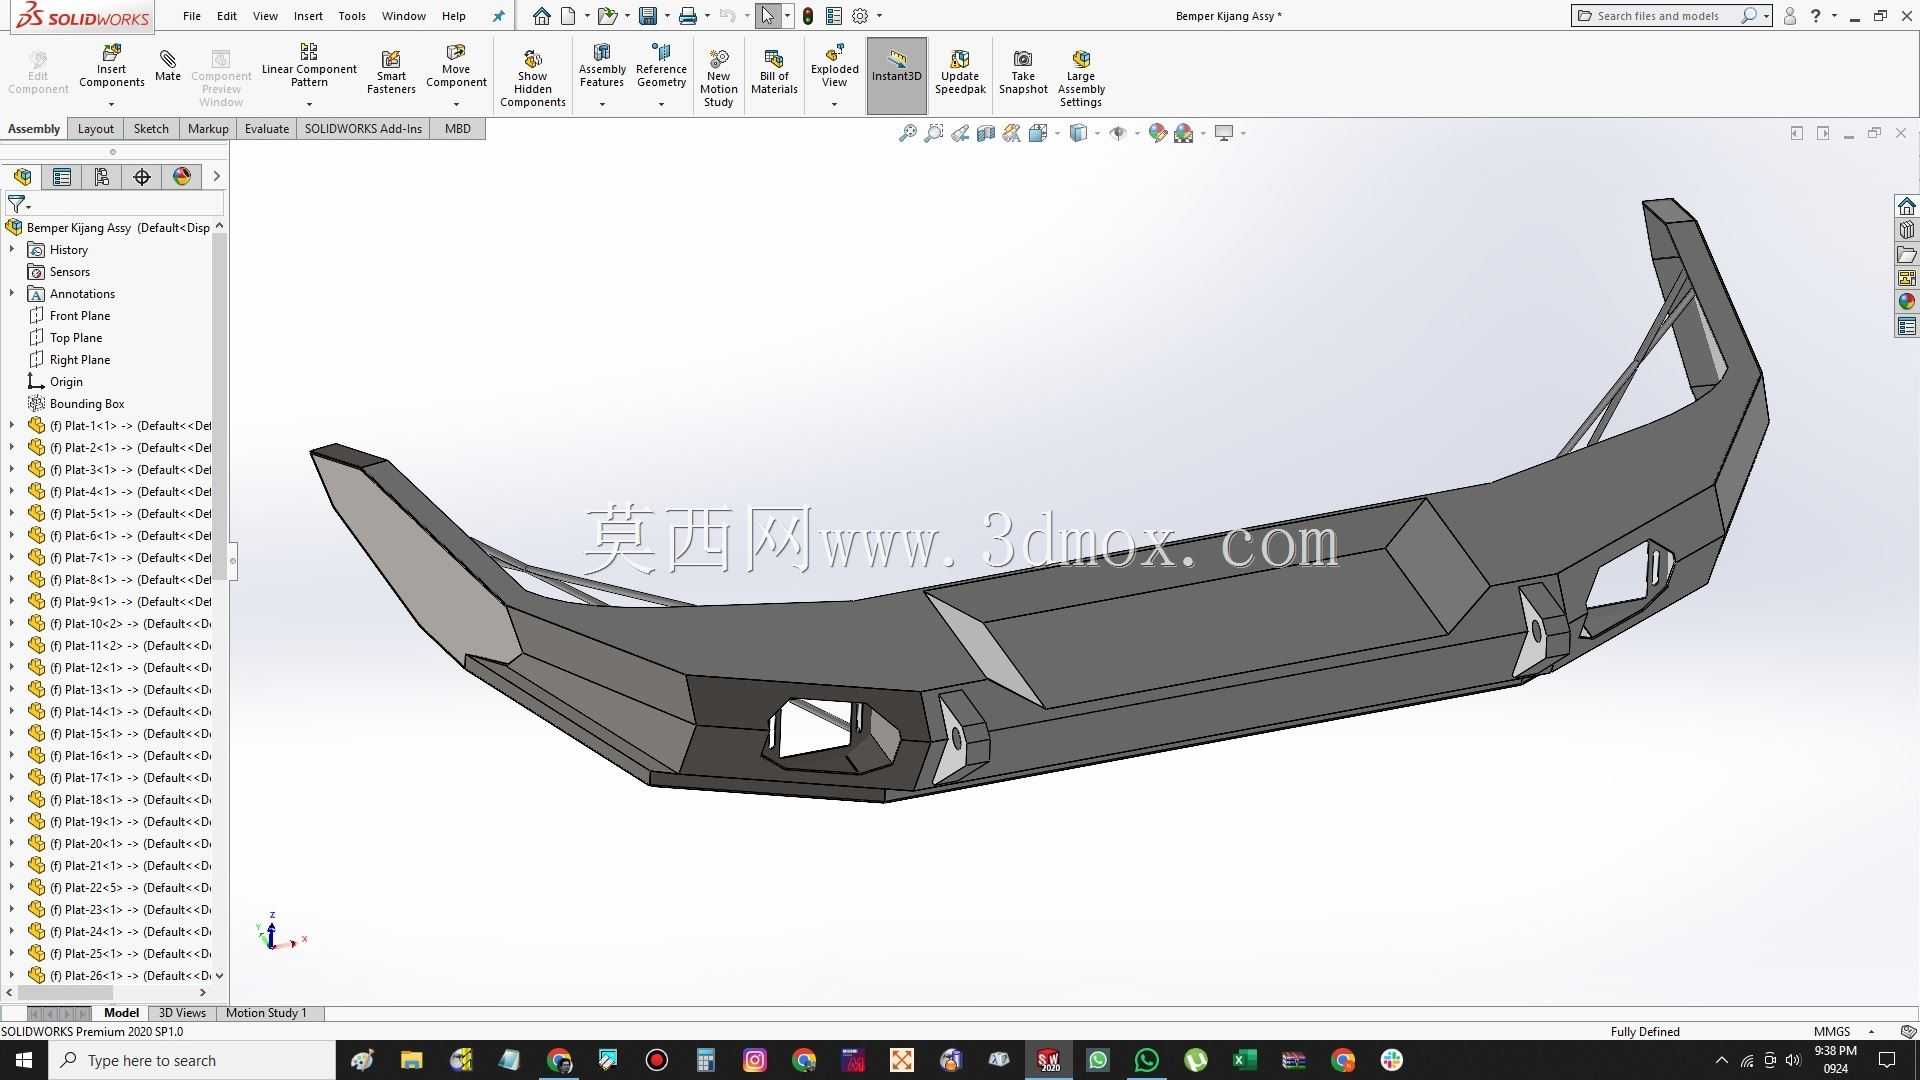Viewport: 1920px width, 1080px height.
Task: Open the File menu
Action: click(192, 16)
